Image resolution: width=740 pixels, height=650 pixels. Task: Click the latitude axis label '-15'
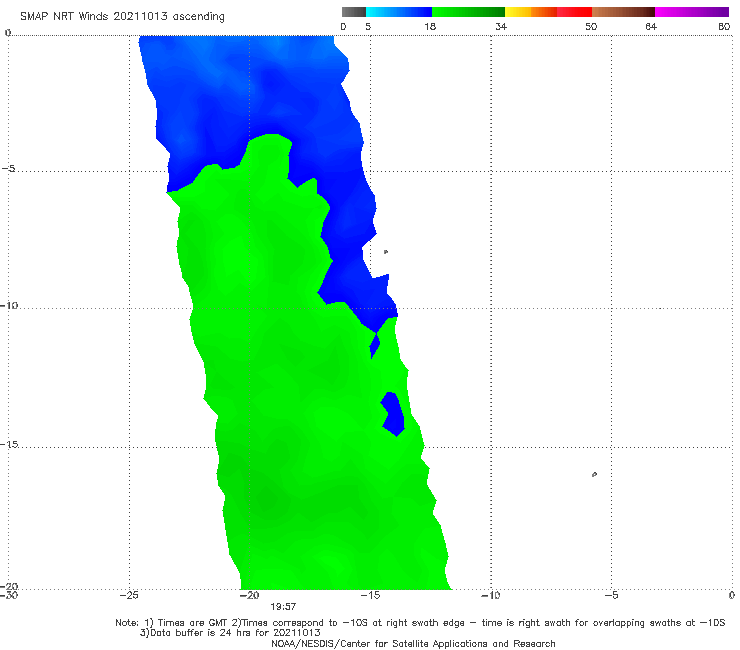click(x=8, y=444)
